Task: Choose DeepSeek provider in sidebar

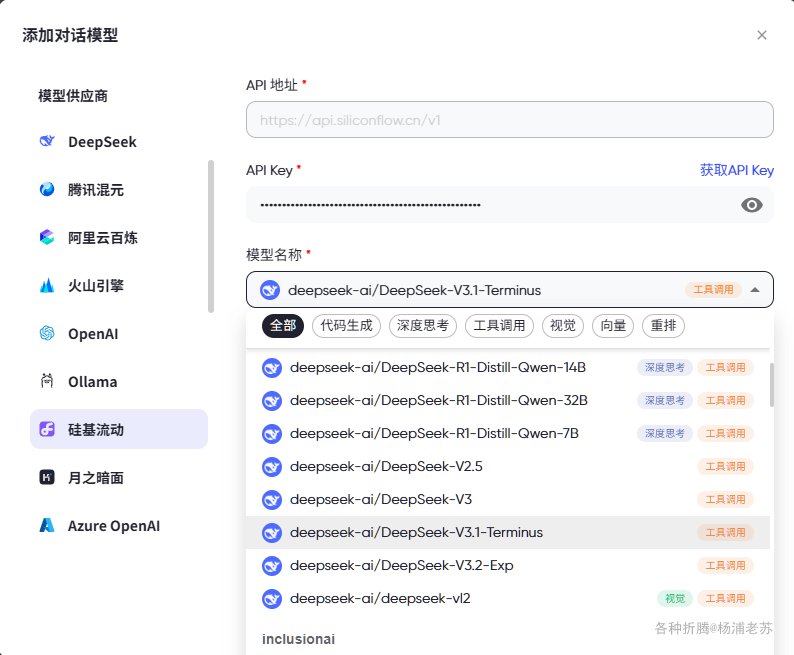Action: pos(119,142)
